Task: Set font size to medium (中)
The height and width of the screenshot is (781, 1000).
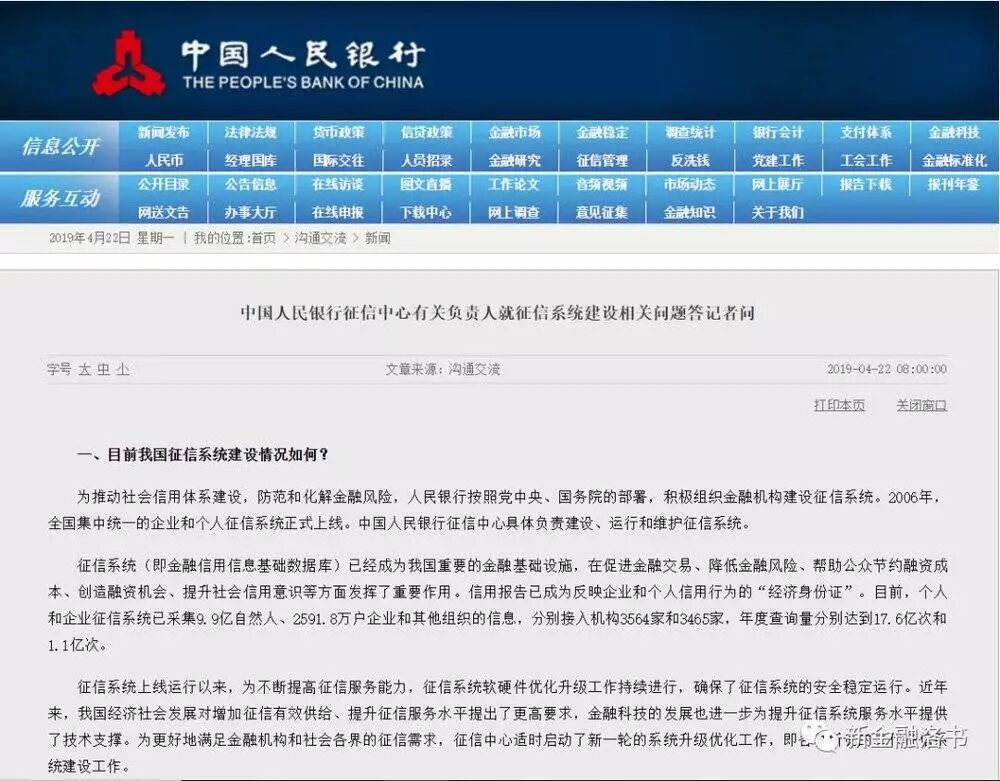Action: 103,369
